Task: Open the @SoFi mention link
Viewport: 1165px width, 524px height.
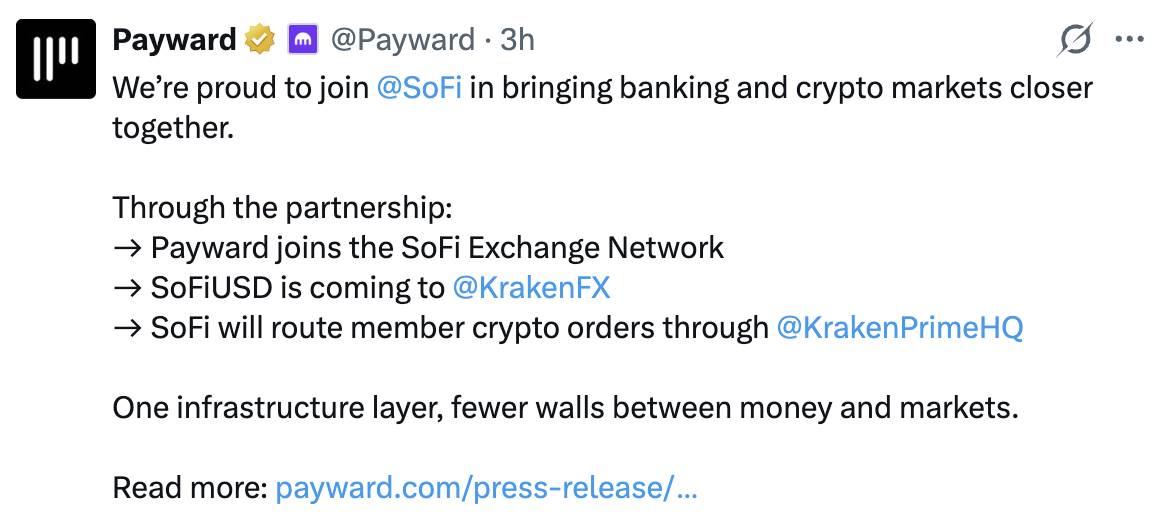Action: 419,88
